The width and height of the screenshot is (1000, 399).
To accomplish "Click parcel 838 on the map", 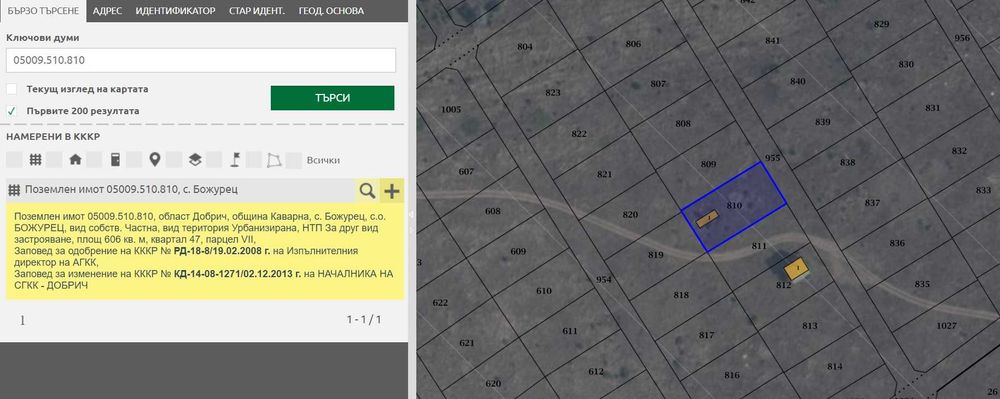I will pyautogui.click(x=848, y=163).
